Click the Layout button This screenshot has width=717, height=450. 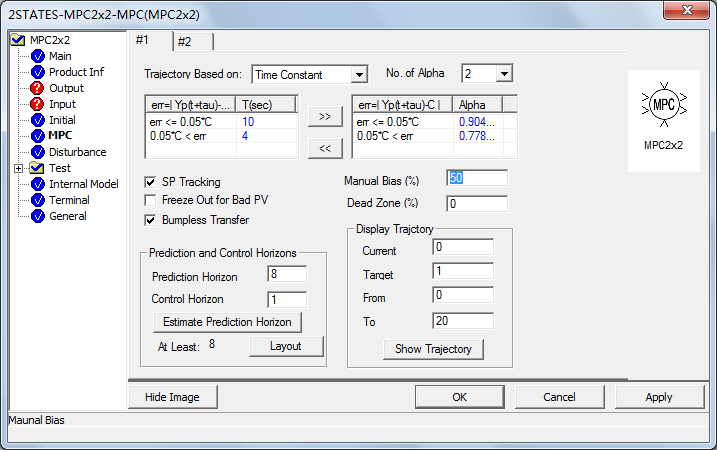[x=286, y=346]
